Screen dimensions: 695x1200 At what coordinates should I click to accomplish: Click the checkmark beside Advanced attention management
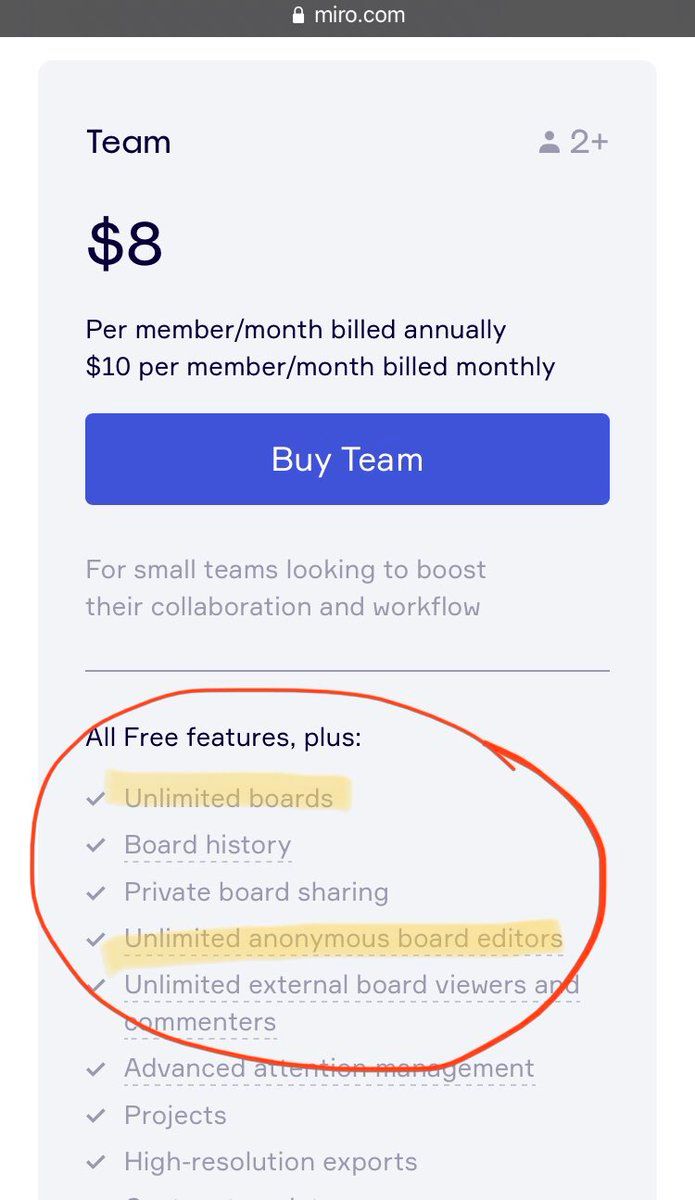[96, 1069]
